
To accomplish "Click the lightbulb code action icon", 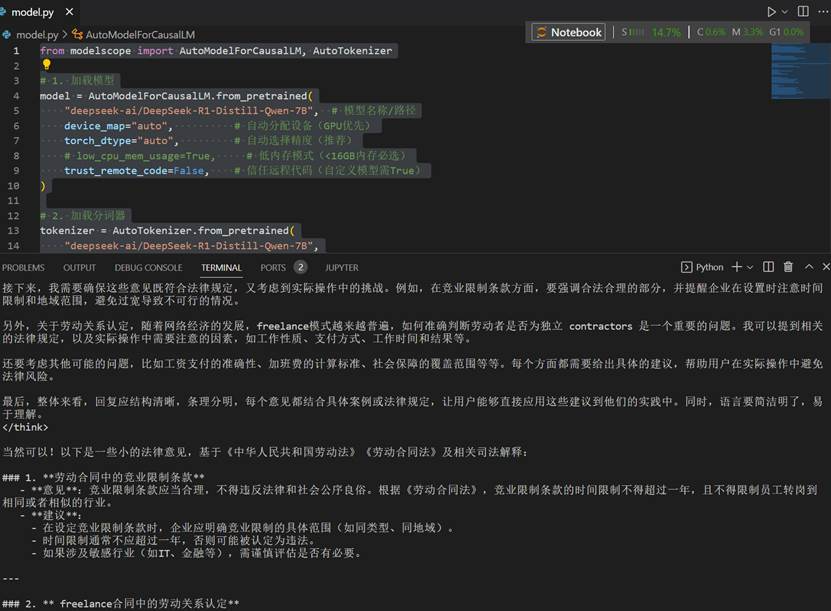I will (x=47, y=65).
